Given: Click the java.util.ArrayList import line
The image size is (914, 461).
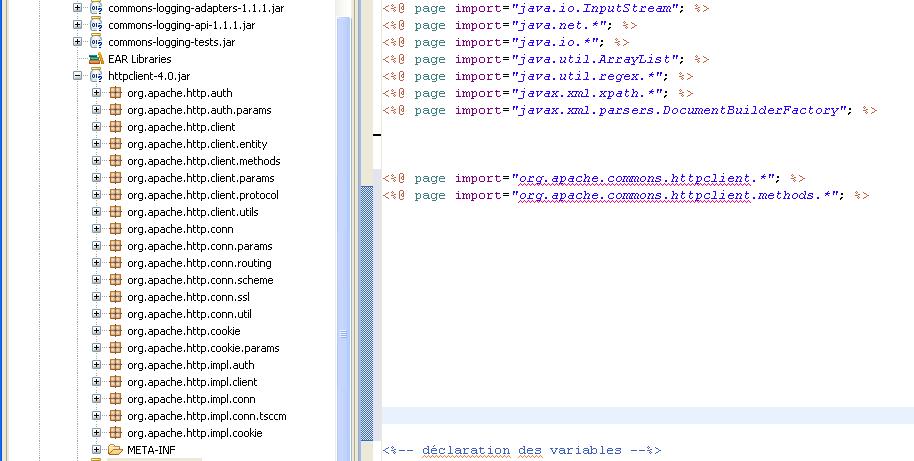Looking at the screenshot, I should coord(546,59).
